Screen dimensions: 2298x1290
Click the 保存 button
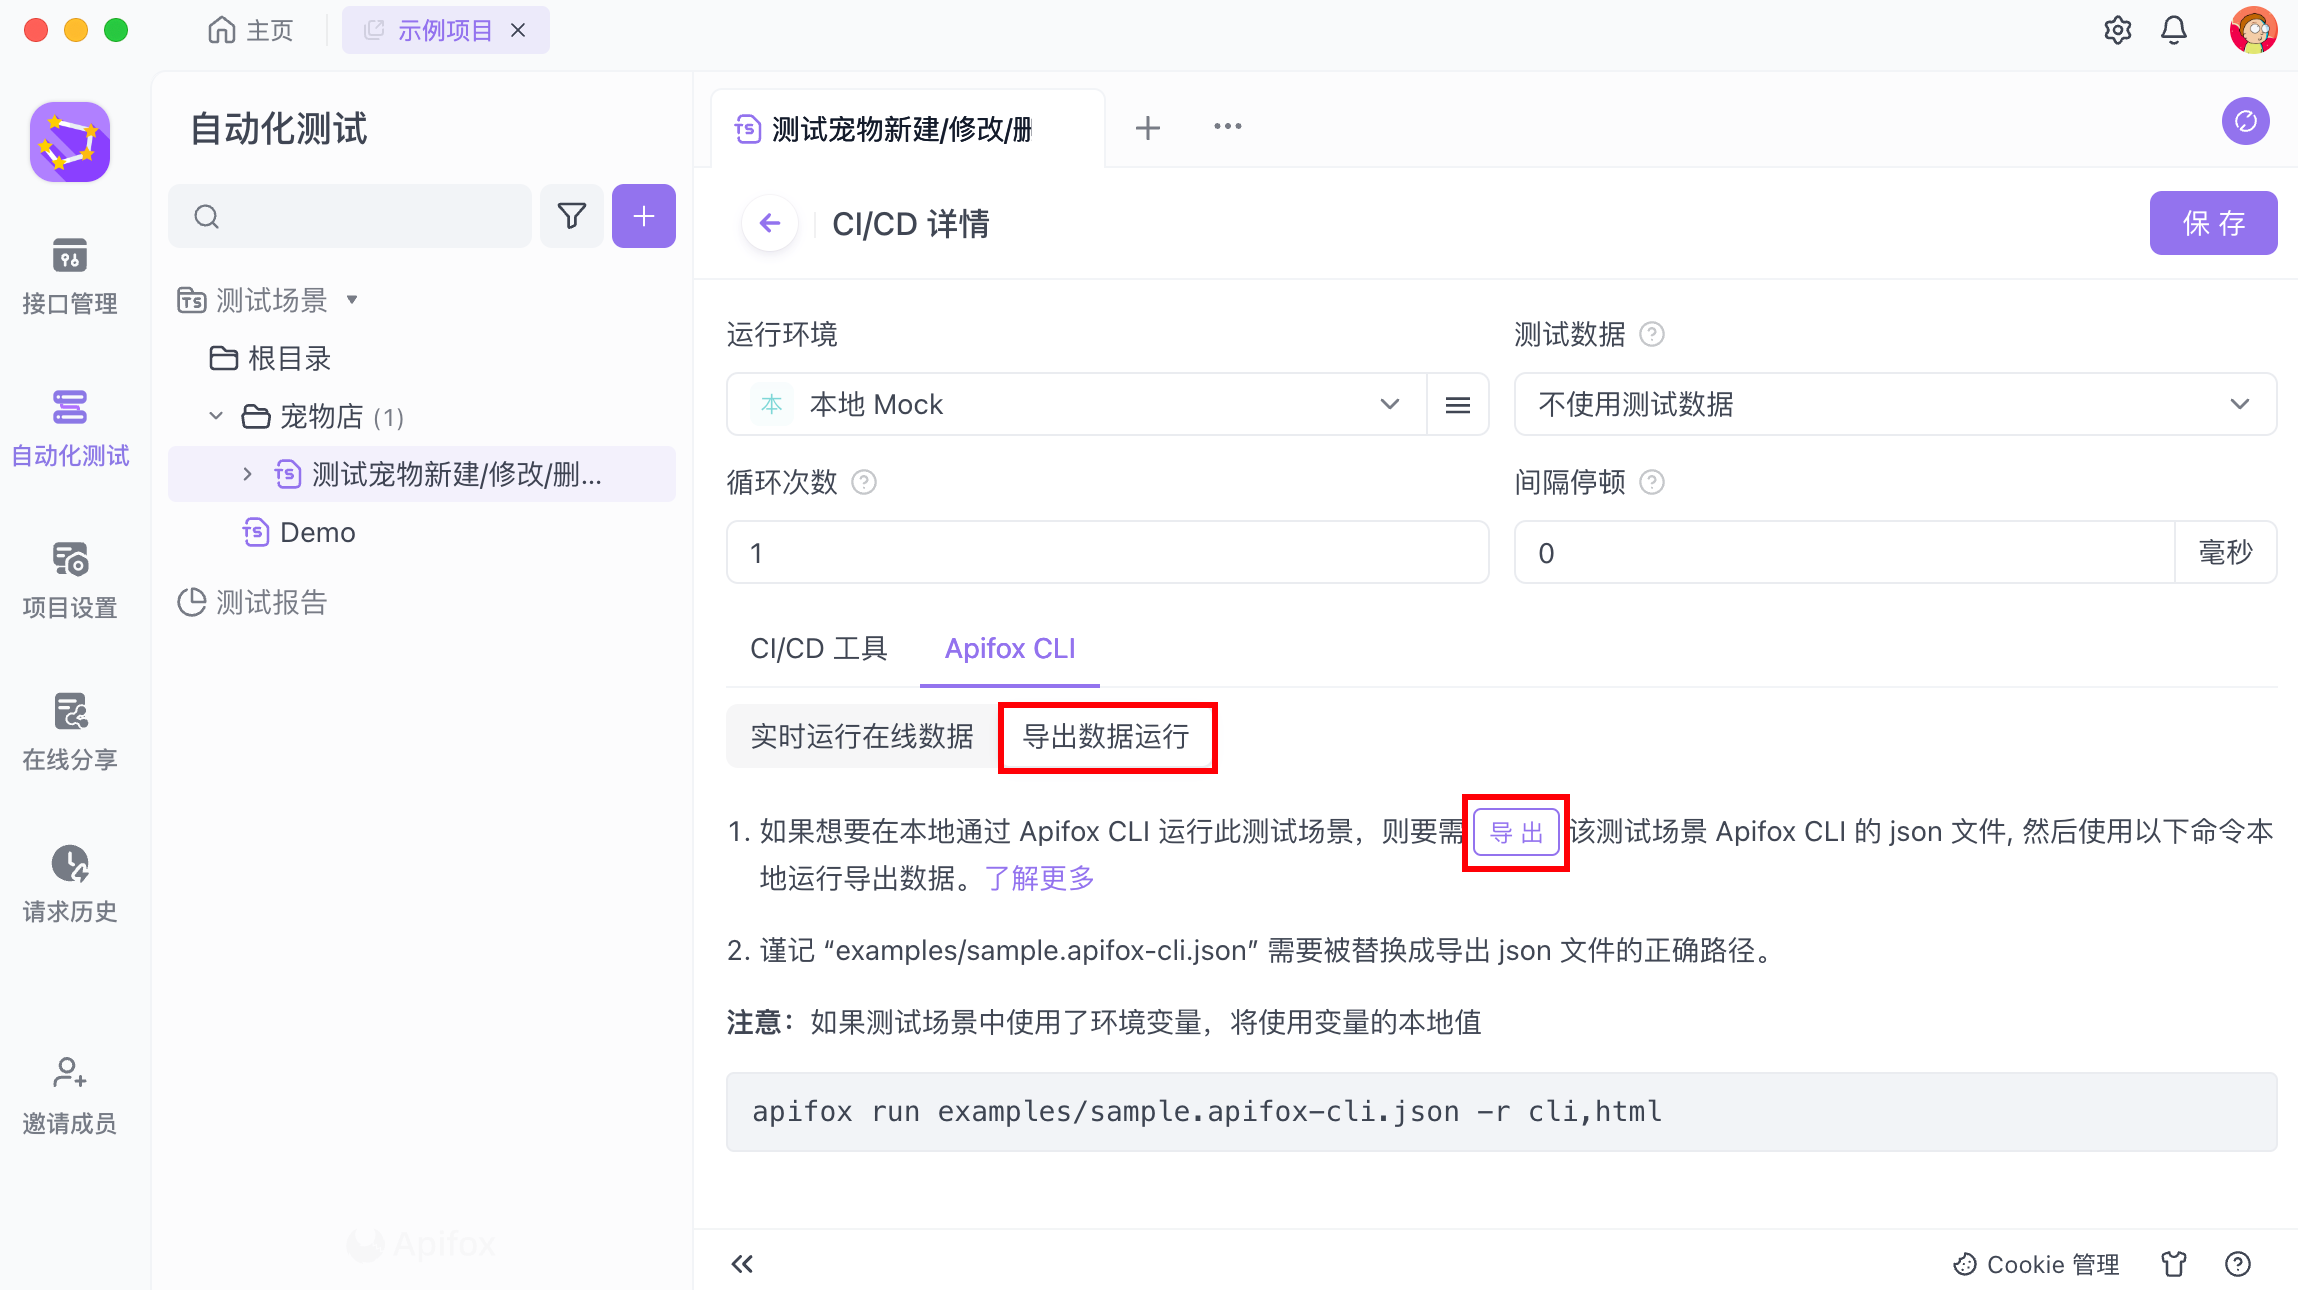click(2212, 223)
